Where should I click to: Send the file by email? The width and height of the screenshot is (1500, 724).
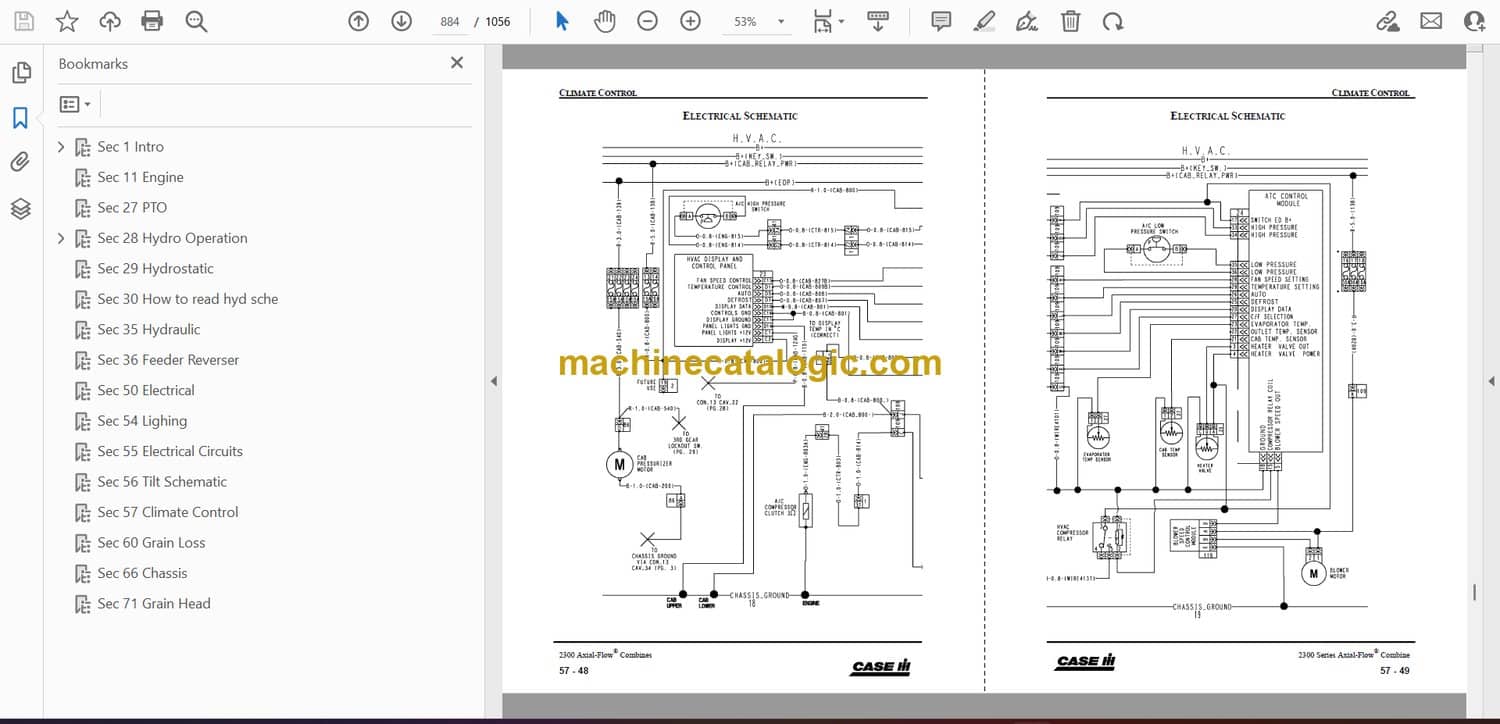click(1431, 21)
